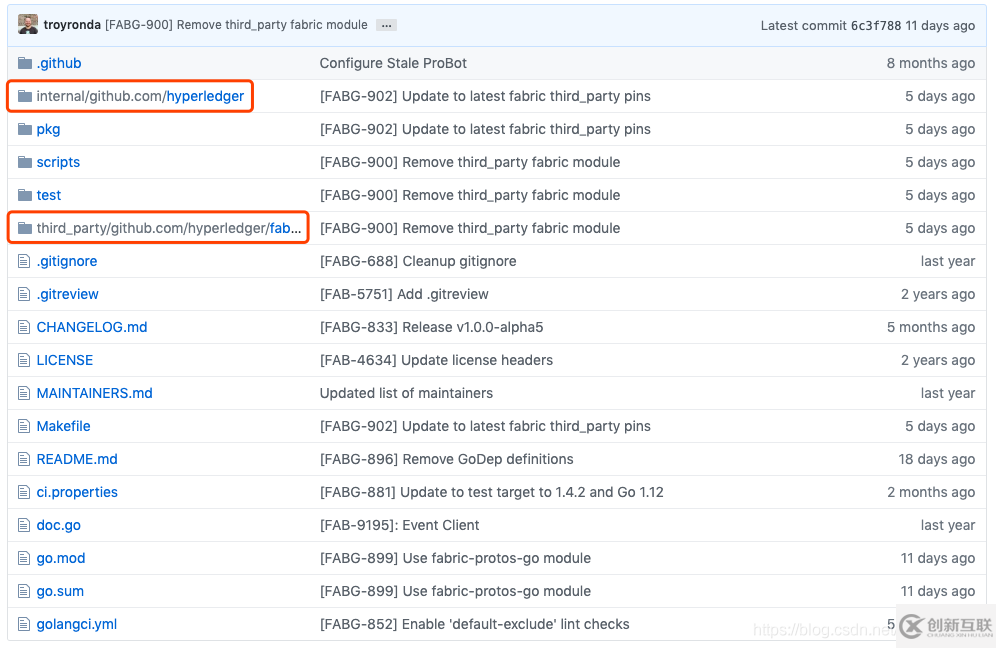
Task: Open internal/github.com/hyperledger folder
Action: (x=140, y=96)
